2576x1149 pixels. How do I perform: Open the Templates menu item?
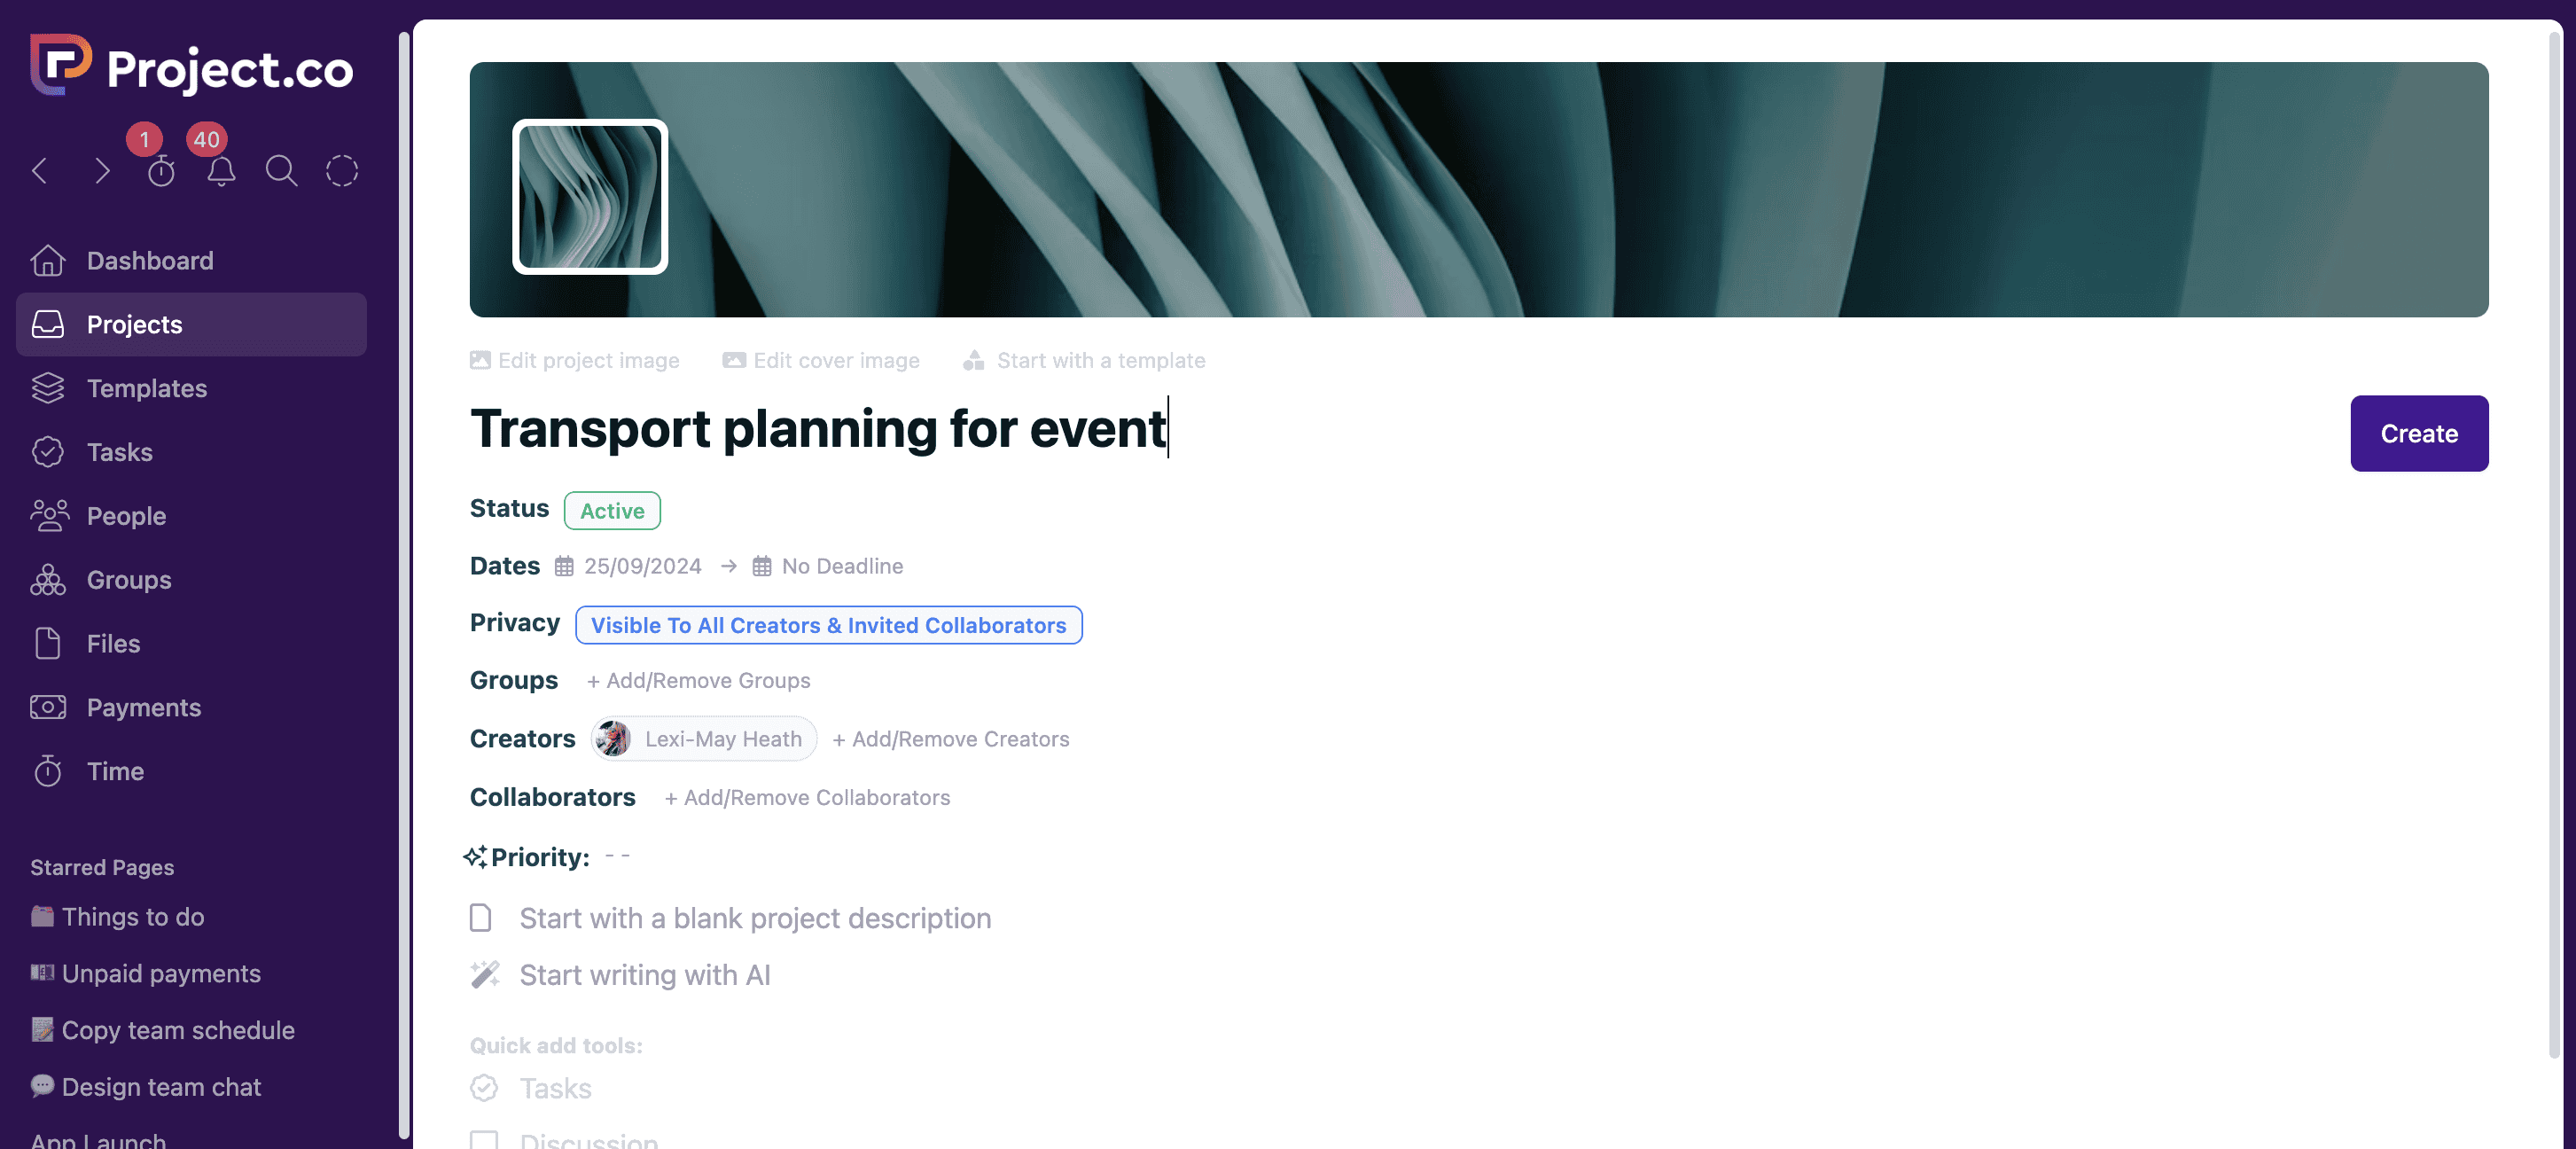pyautogui.click(x=146, y=388)
